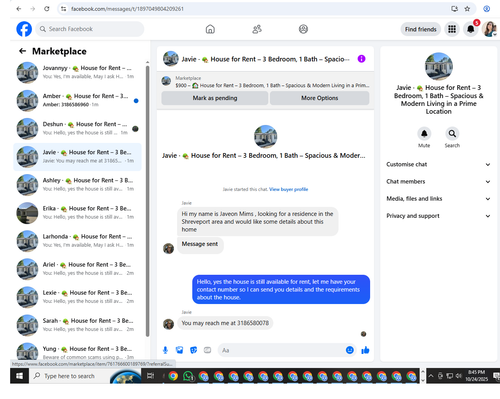The width and height of the screenshot is (500, 399).
Task: Go back using the Marketplace arrow
Action: (22, 51)
